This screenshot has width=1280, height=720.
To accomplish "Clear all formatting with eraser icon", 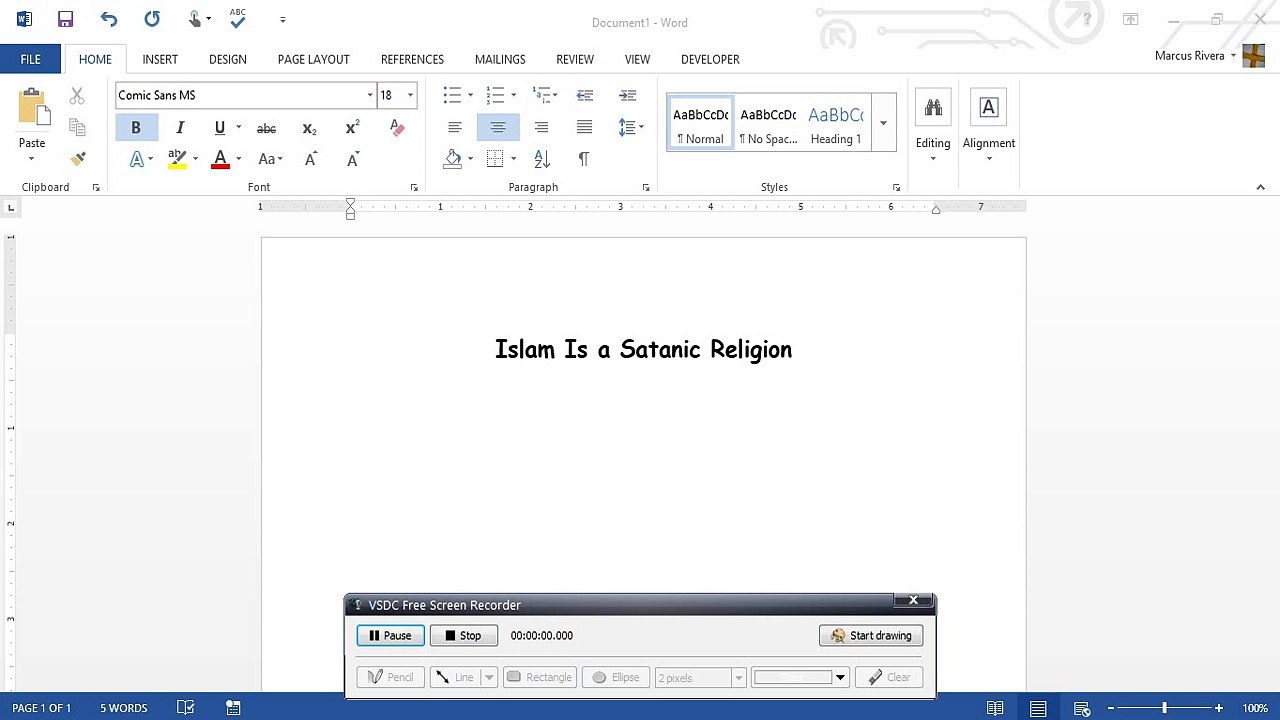I will [397, 128].
